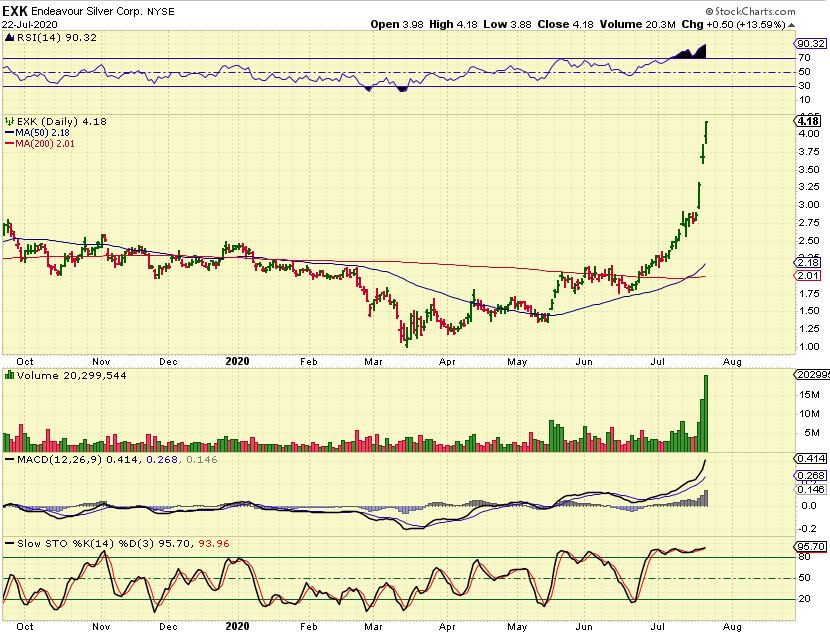
Task: Click the 90.32 RSI value tag on right axis
Action: point(811,44)
